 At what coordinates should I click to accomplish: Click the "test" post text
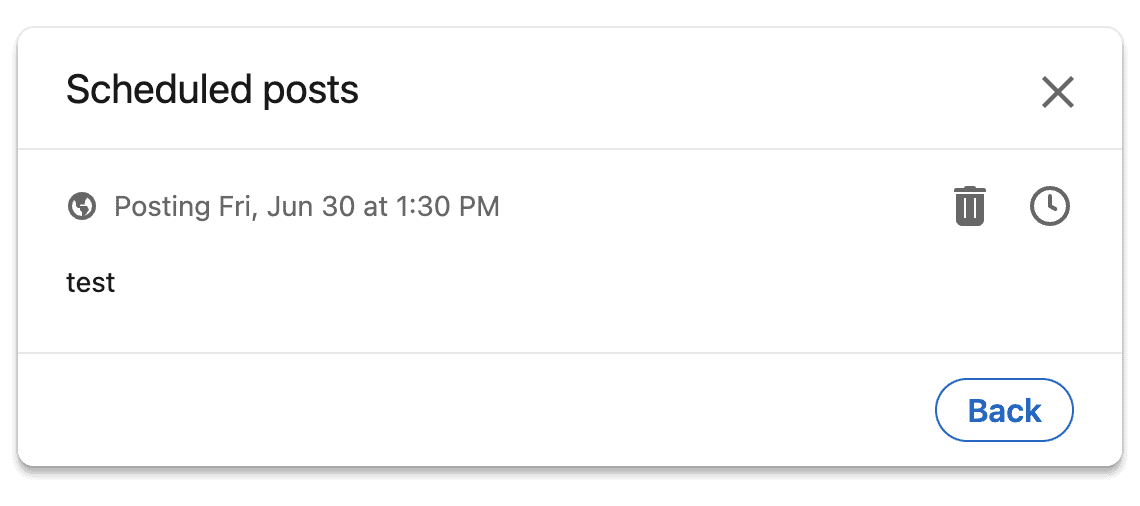(x=91, y=283)
